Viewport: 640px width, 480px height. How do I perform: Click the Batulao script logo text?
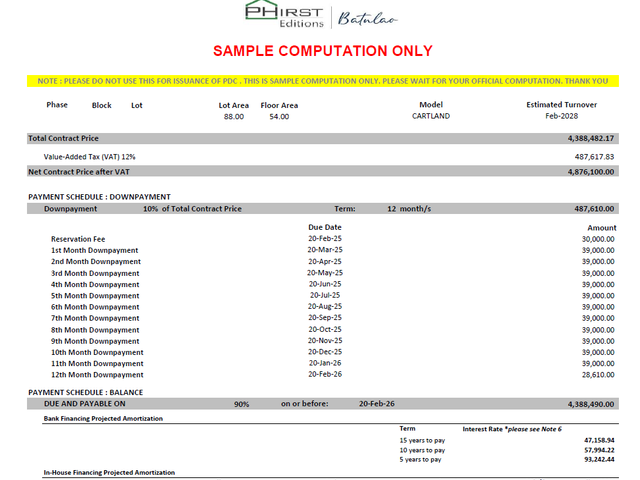click(367, 19)
